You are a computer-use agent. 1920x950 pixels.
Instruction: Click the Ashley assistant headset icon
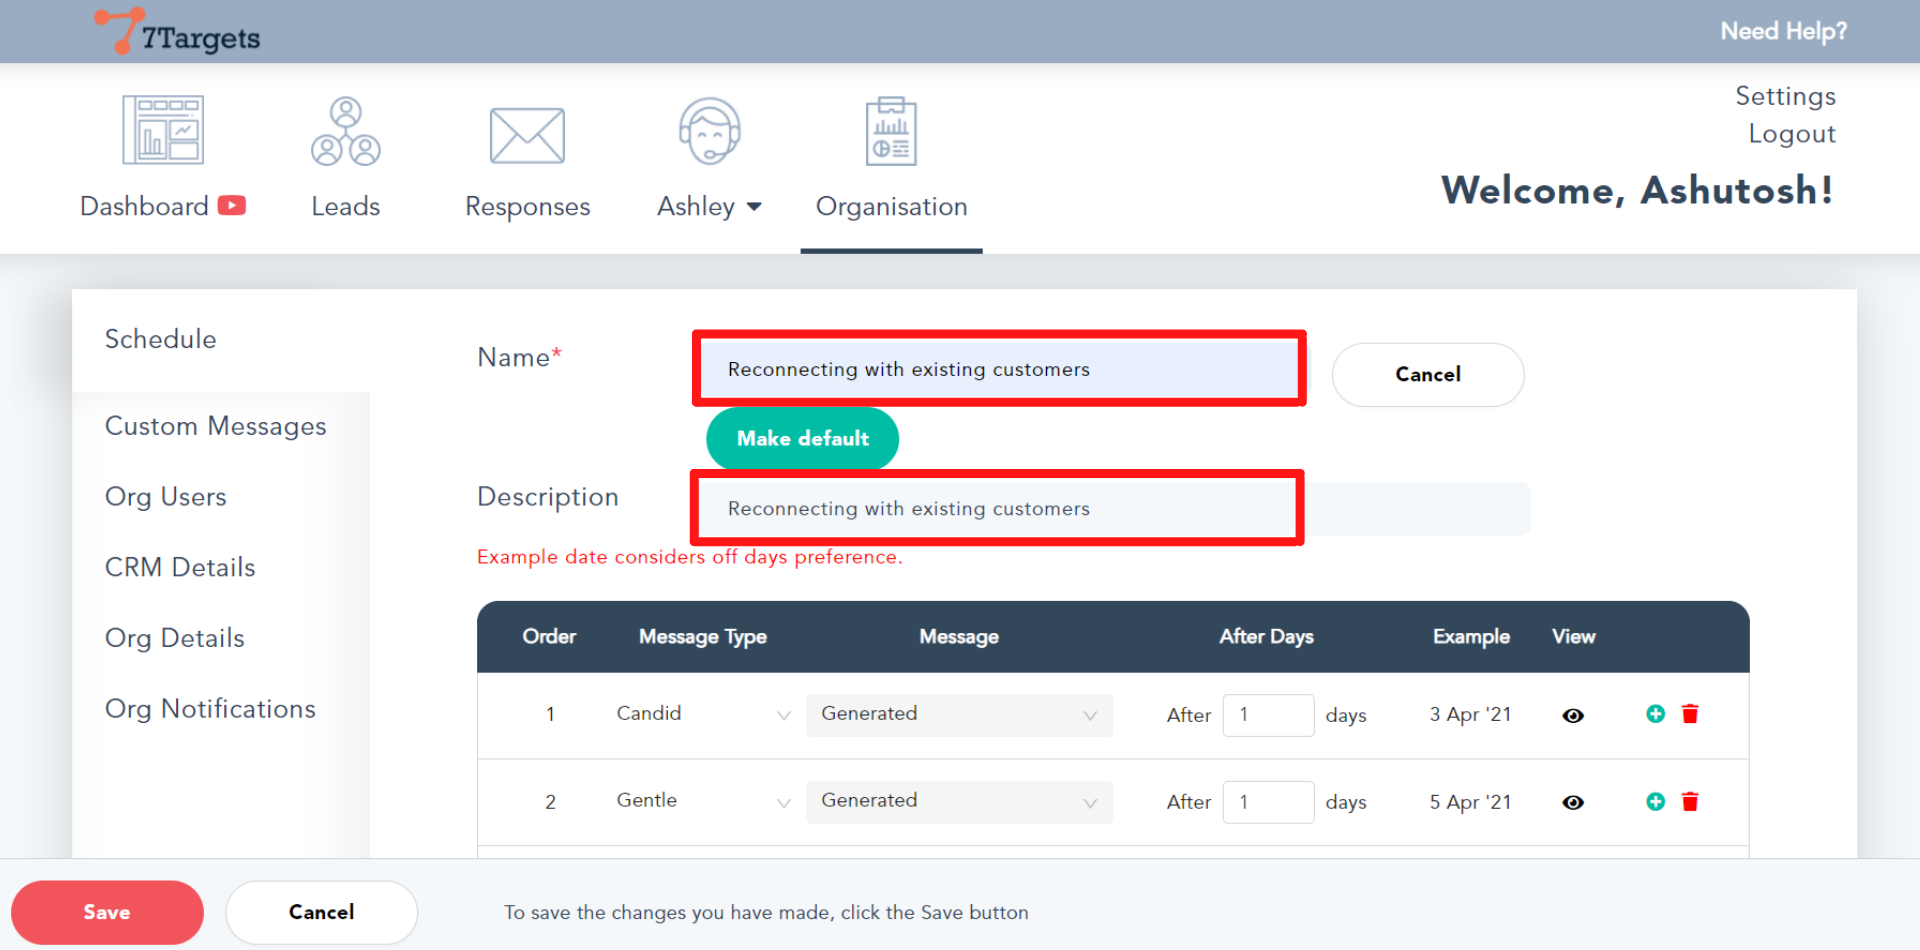[710, 131]
